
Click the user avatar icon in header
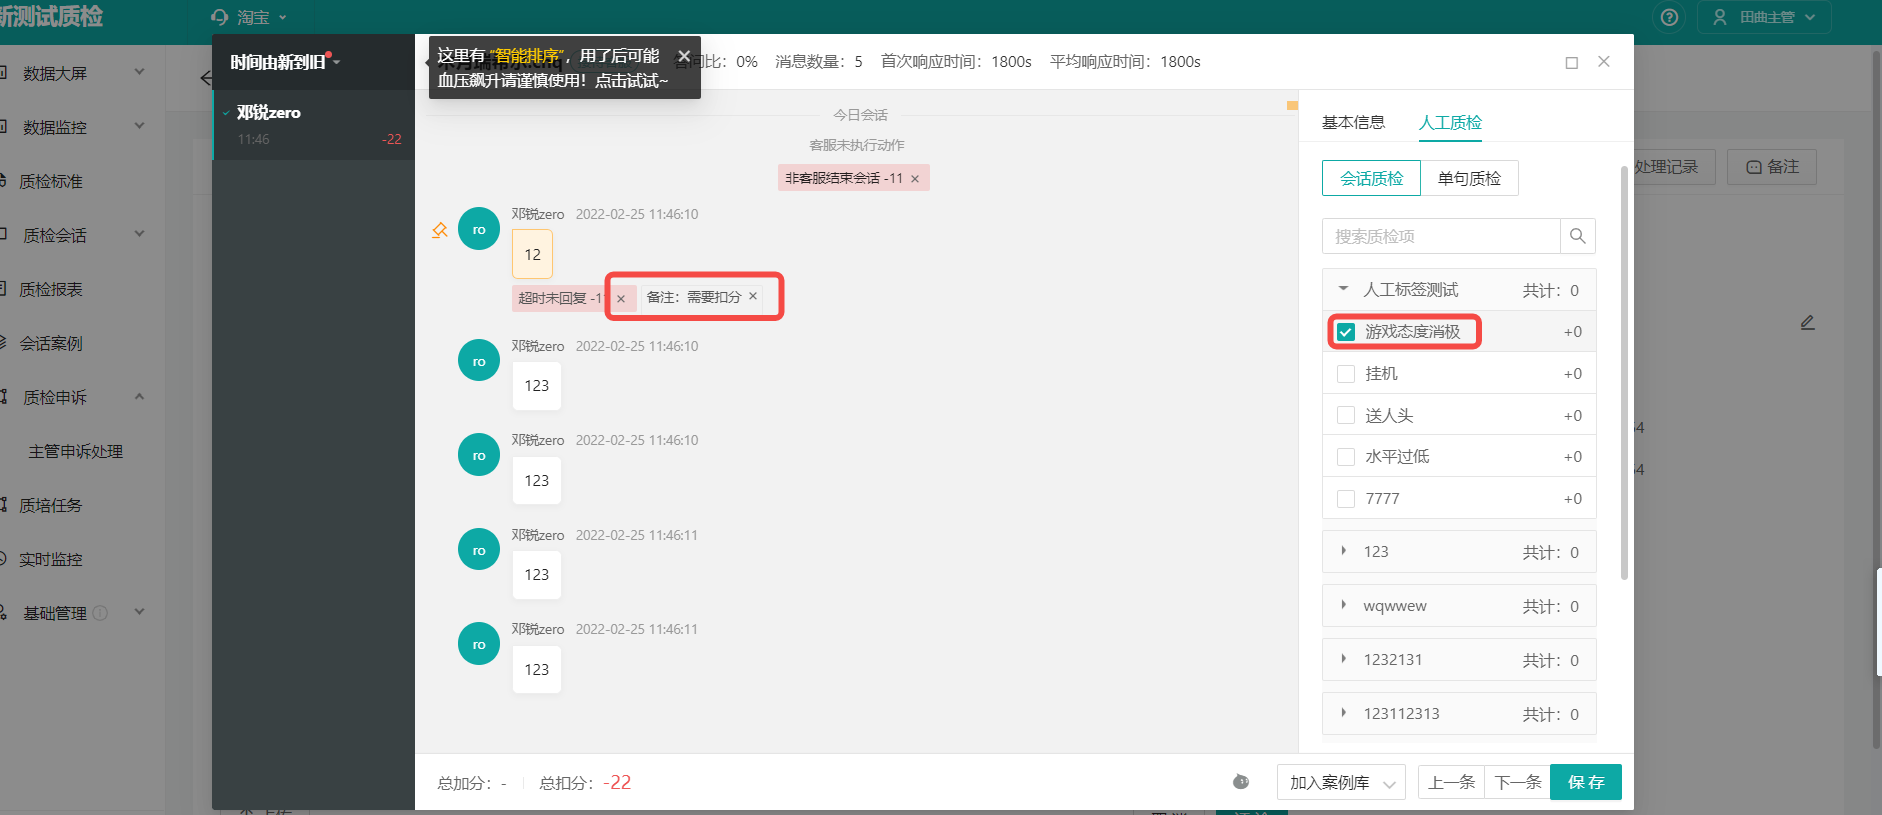pos(1719,17)
